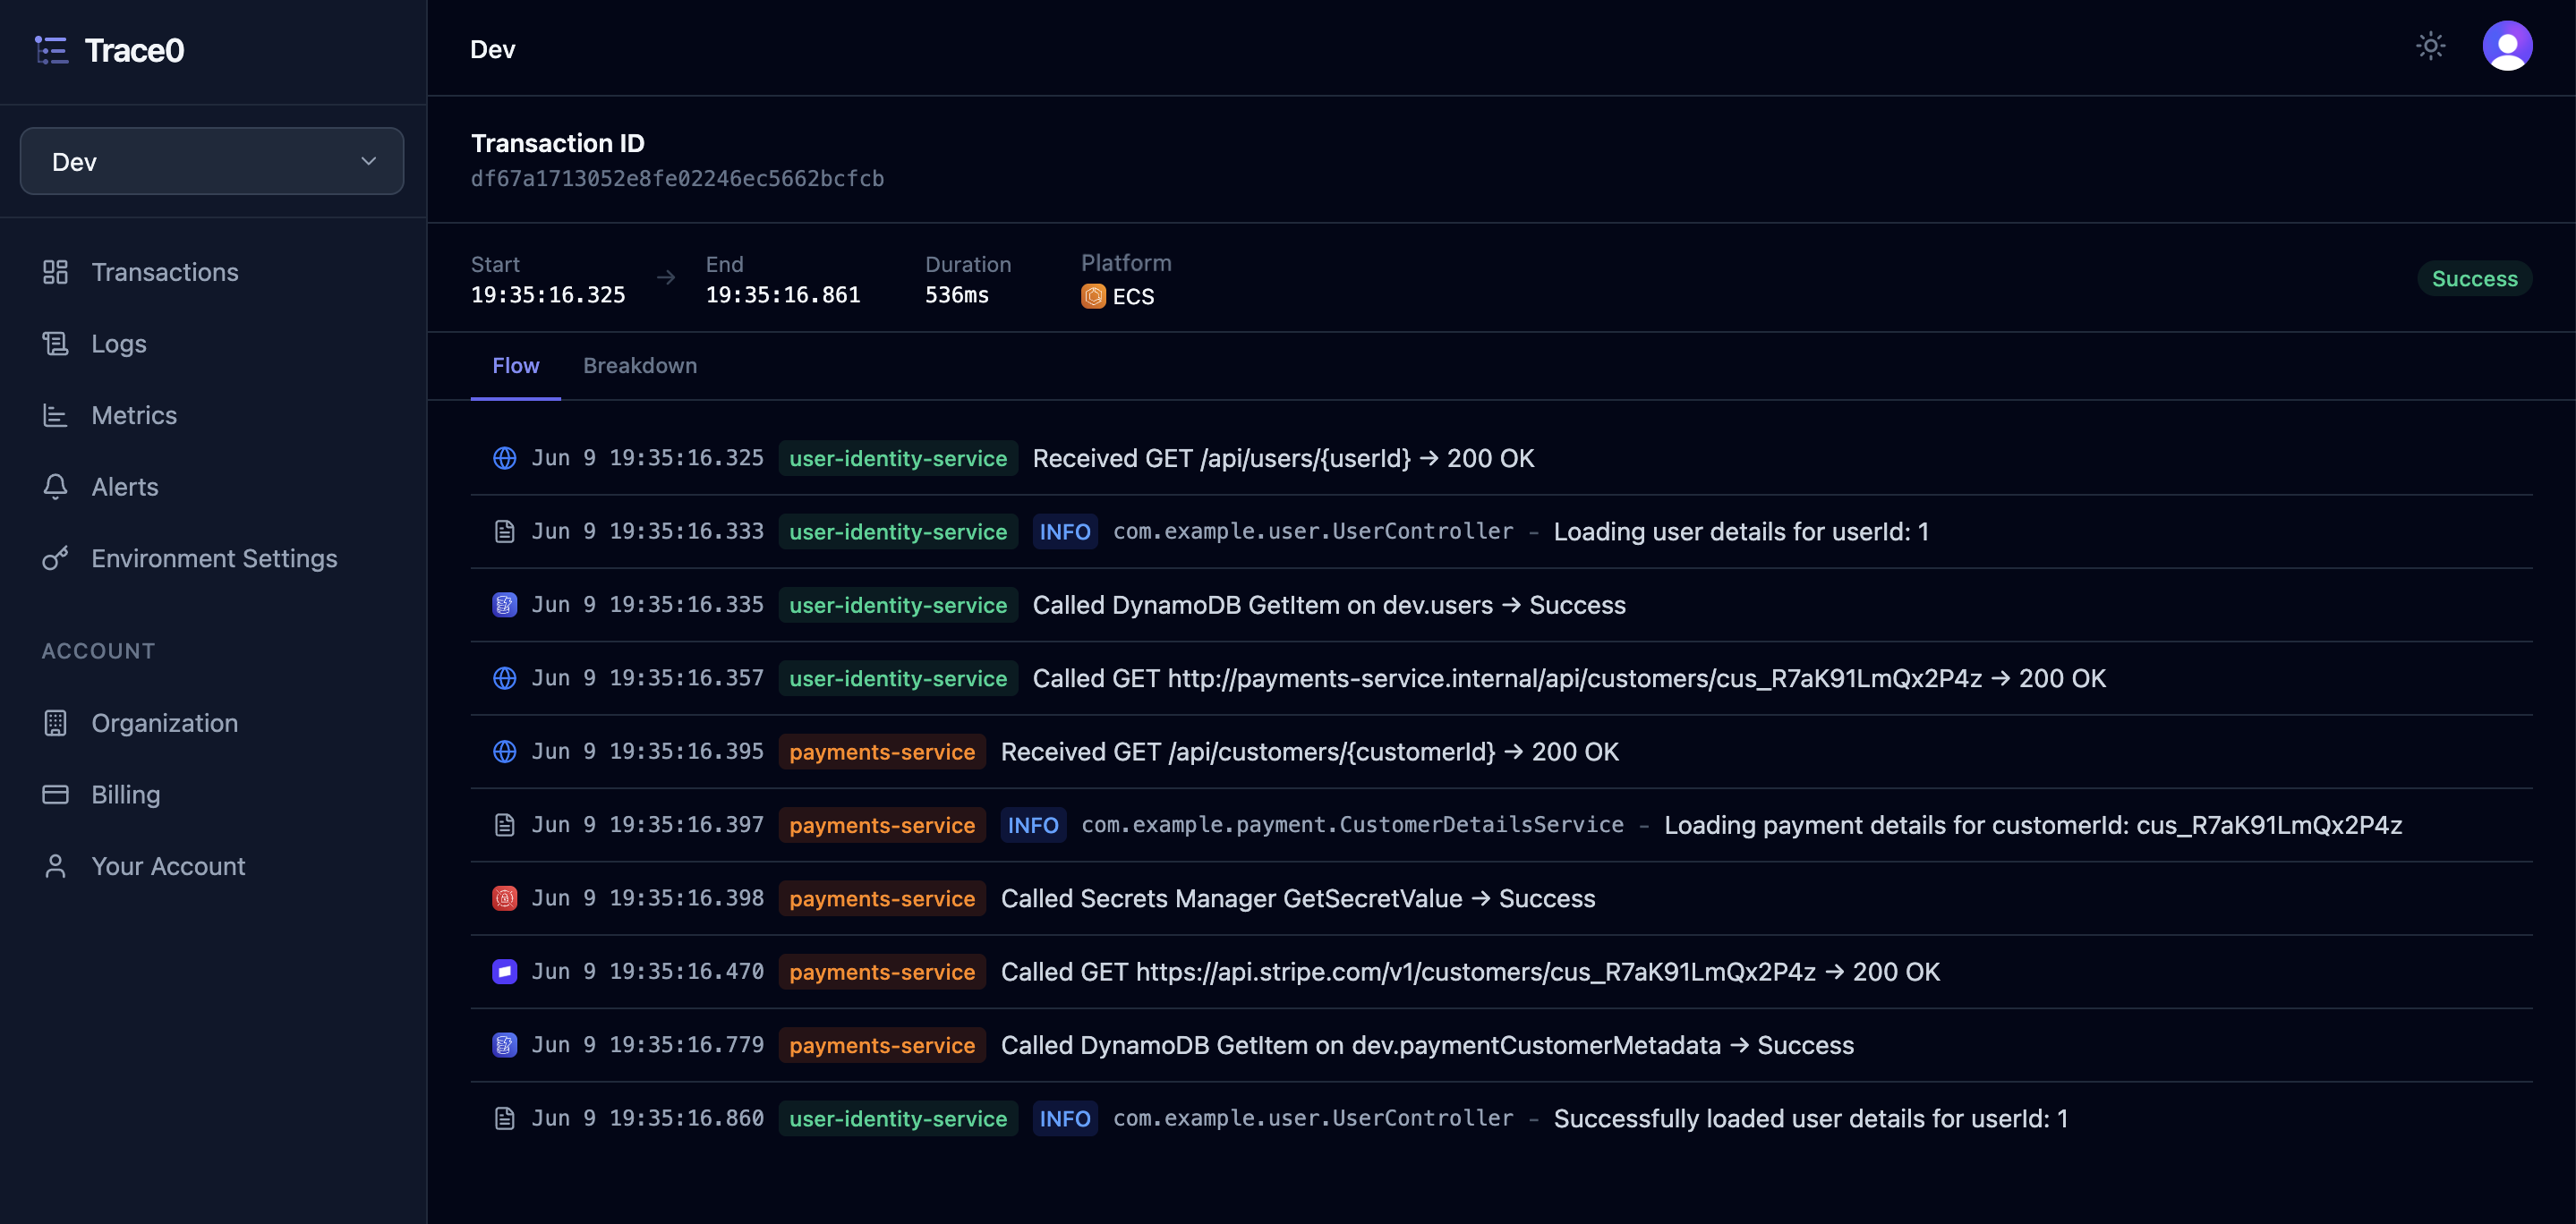Image resolution: width=2576 pixels, height=1224 pixels.
Task: Click payments-service tag on Stripe row
Action: 882,972
